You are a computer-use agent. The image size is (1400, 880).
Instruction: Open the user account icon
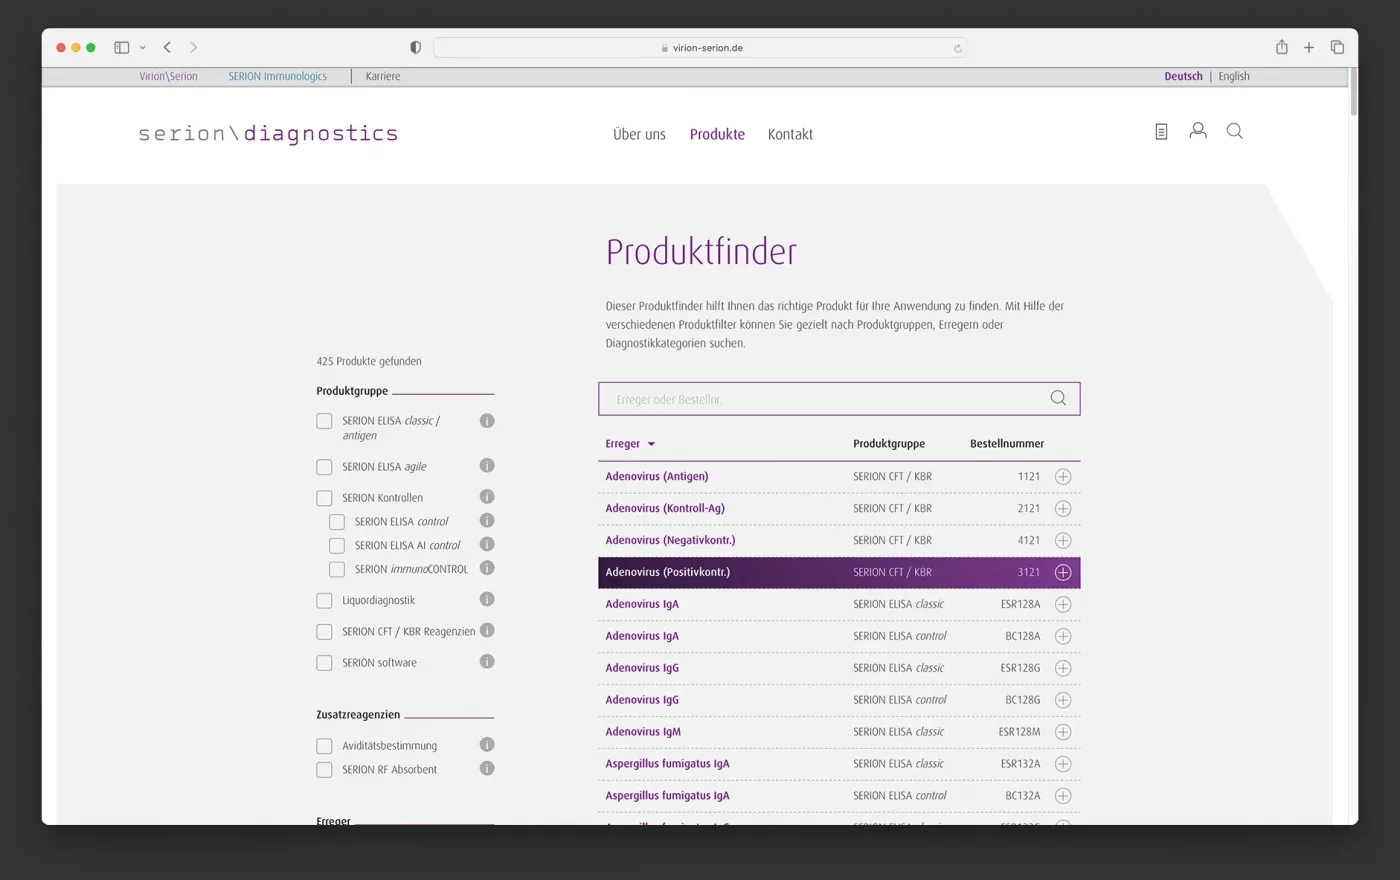(x=1198, y=131)
